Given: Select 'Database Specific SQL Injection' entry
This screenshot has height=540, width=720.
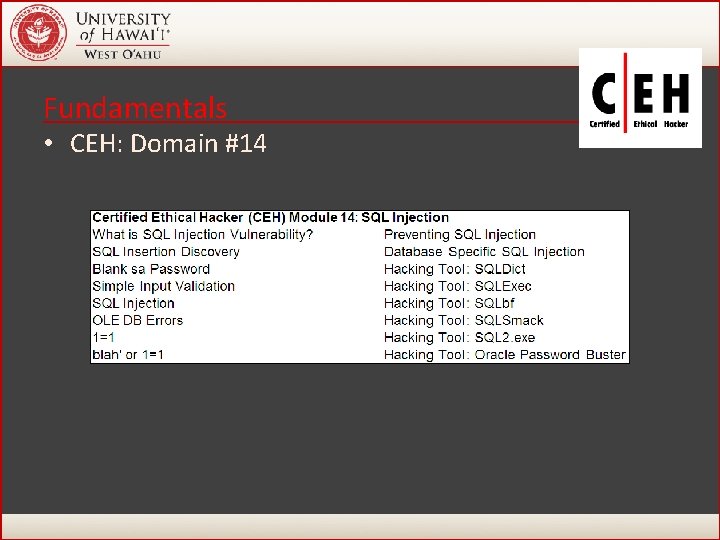Looking at the screenshot, I should (x=484, y=252).
